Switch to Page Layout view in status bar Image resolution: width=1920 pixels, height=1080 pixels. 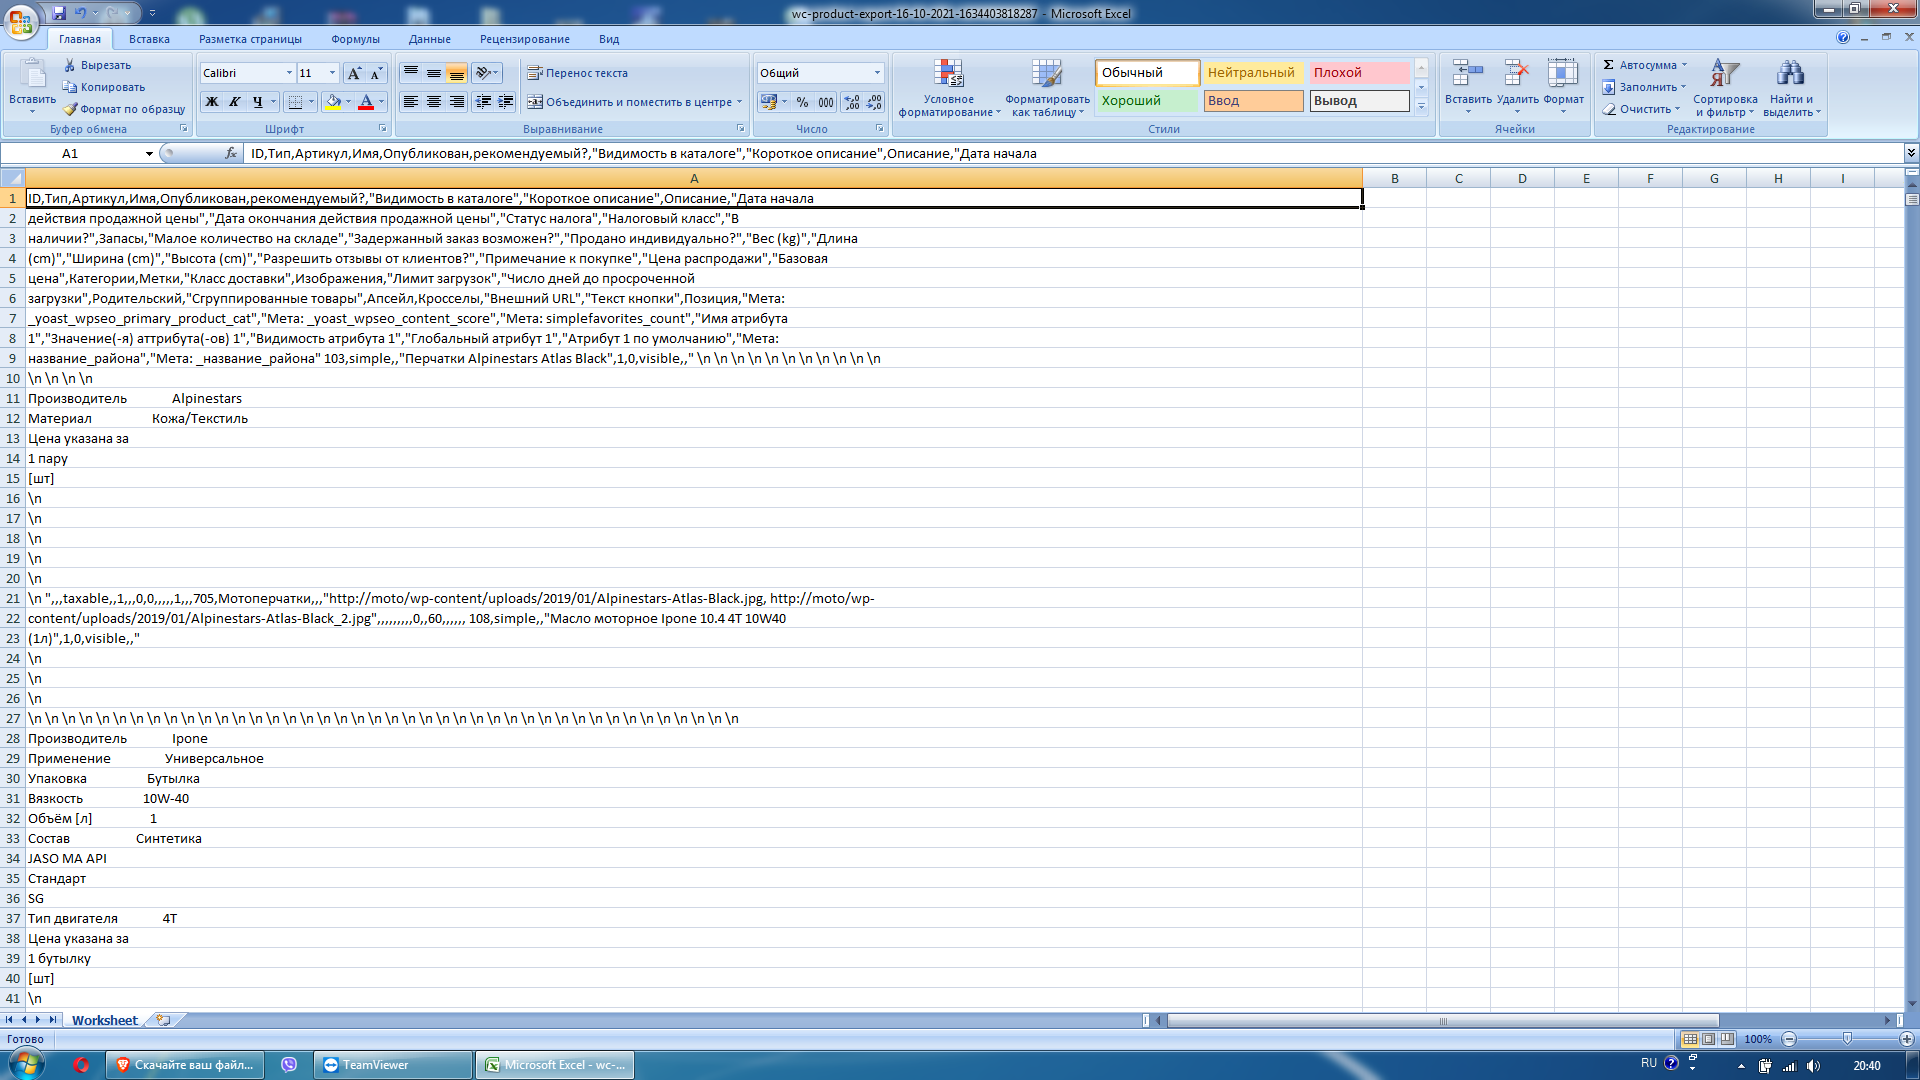pos(1708,1039)
